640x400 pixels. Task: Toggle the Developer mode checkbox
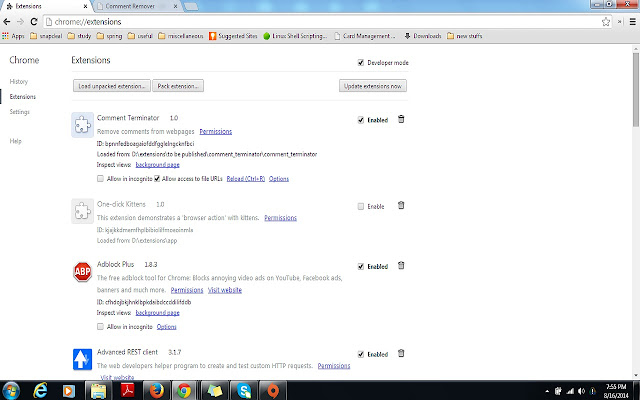[x=360, y=62]
